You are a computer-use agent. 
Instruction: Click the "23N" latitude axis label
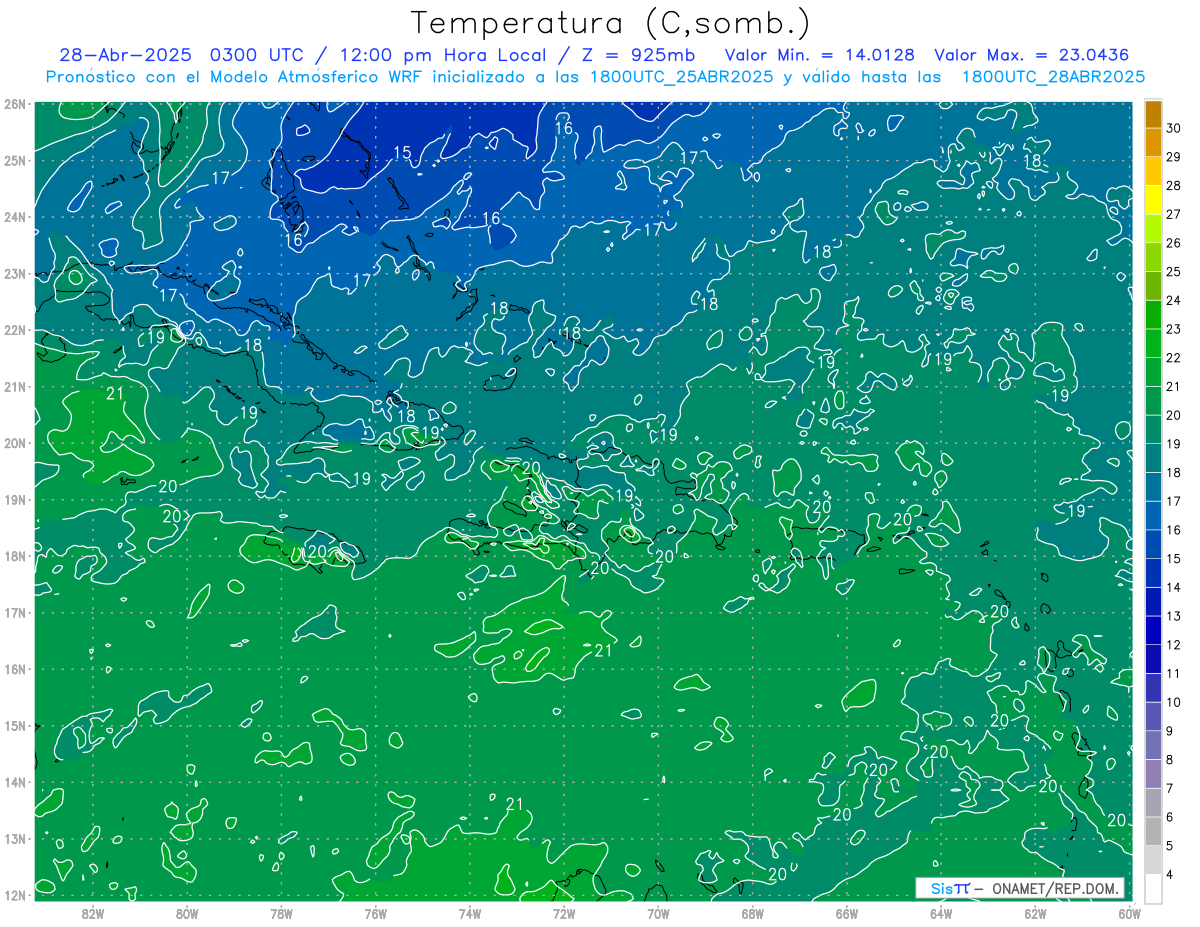point(15,274)
